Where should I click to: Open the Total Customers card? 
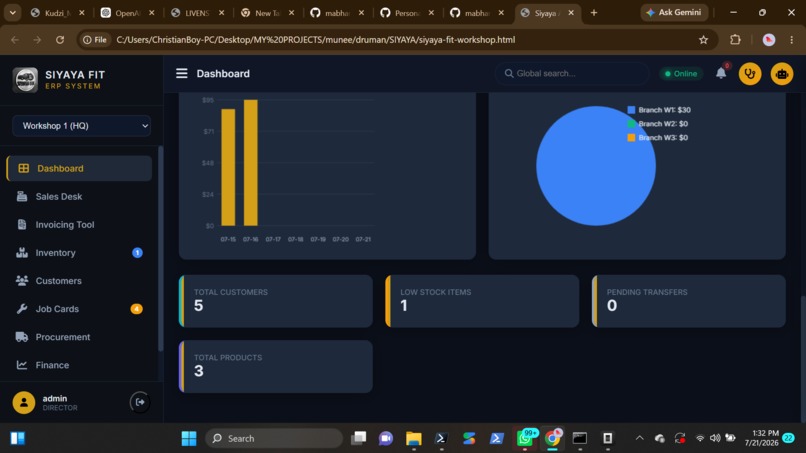pyautogui.click(x=276, y=301)
